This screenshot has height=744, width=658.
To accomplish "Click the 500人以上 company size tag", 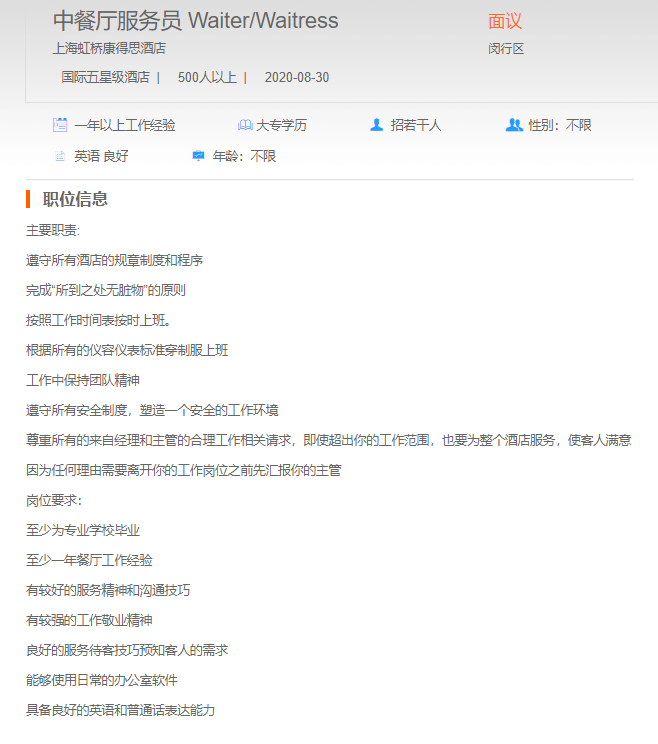I will tap(207, 78).
